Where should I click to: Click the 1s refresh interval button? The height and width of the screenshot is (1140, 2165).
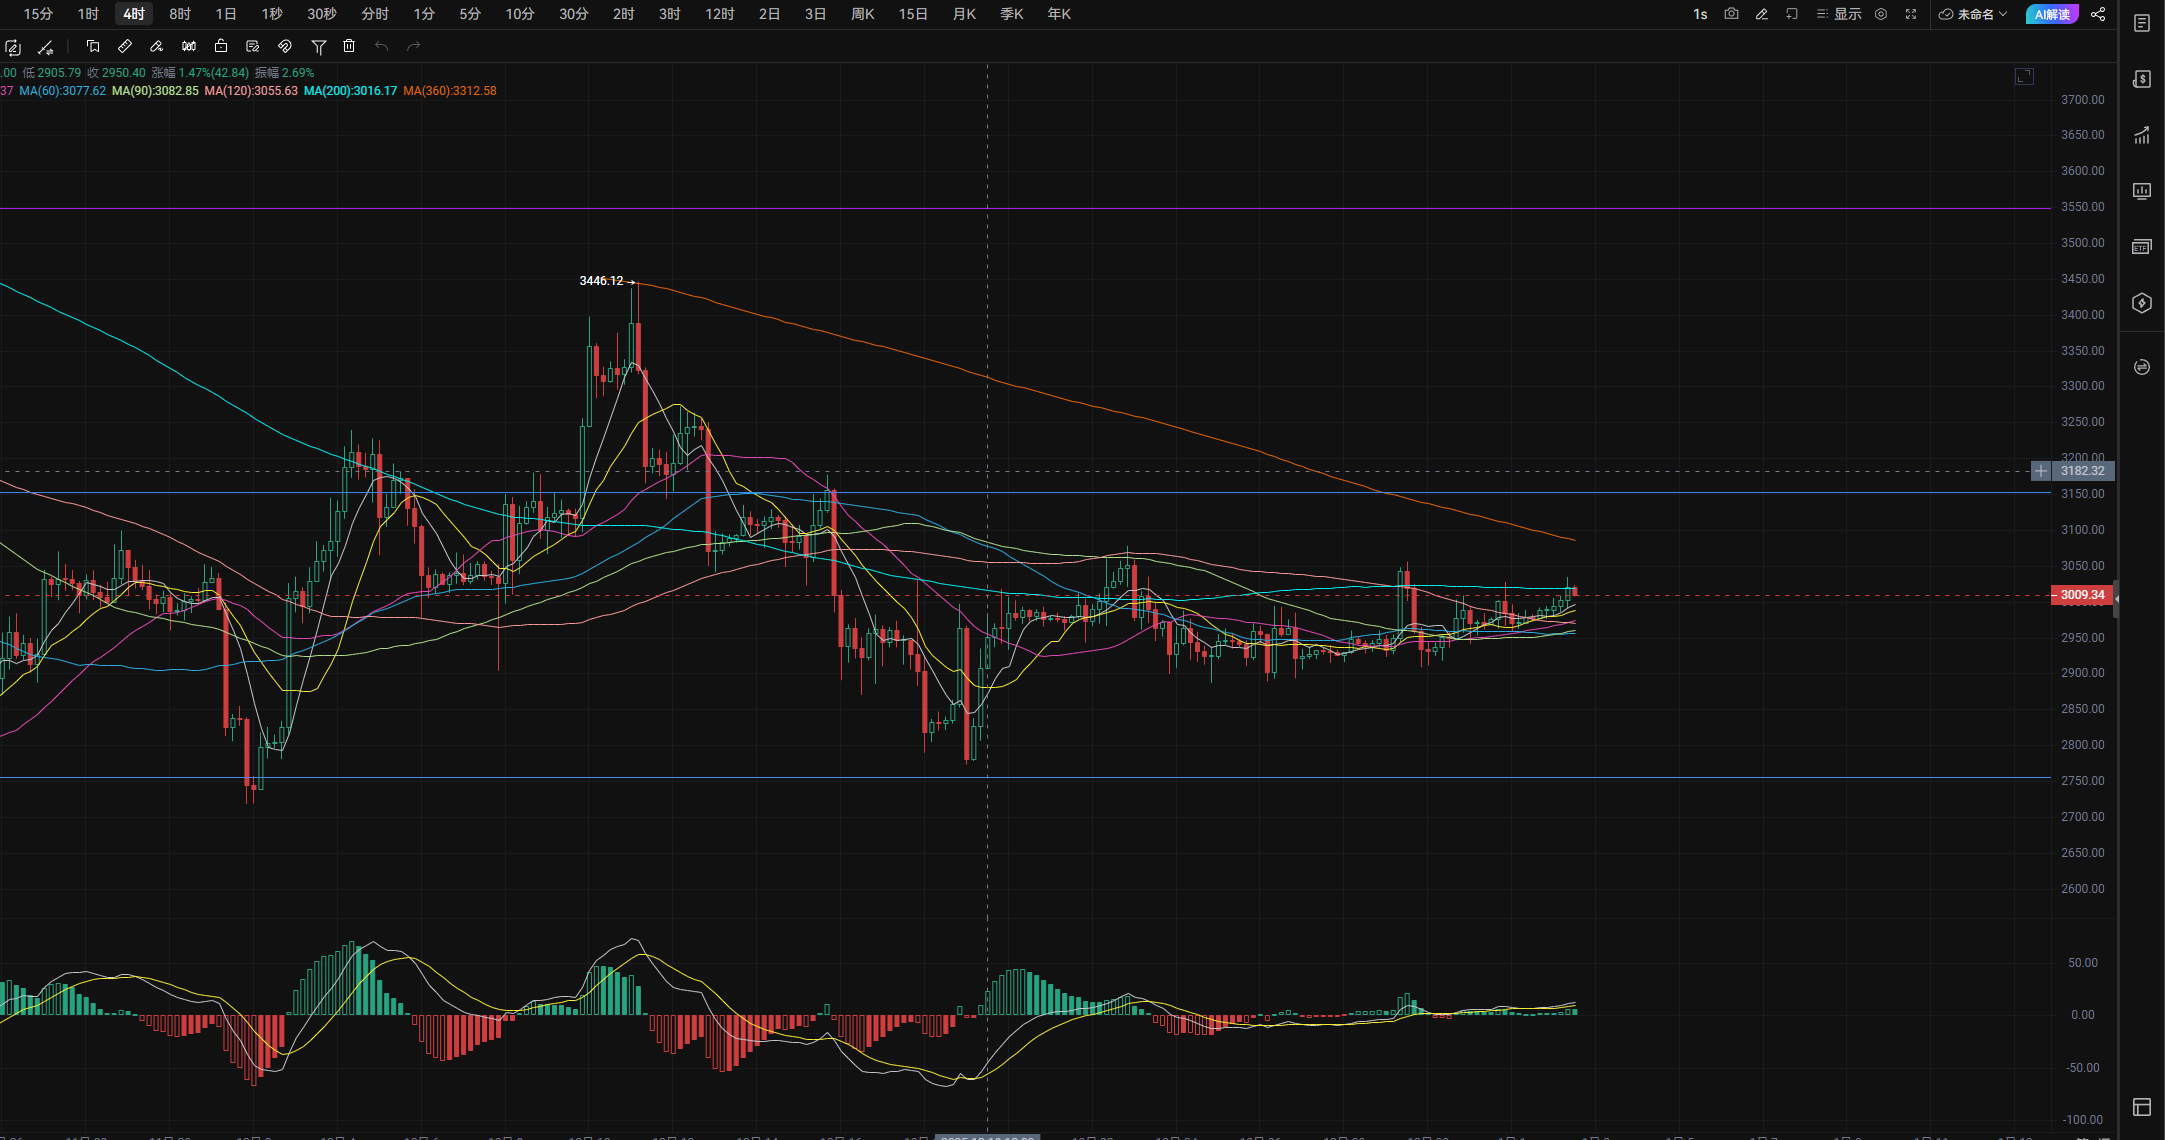click(x=1700, y=14)
